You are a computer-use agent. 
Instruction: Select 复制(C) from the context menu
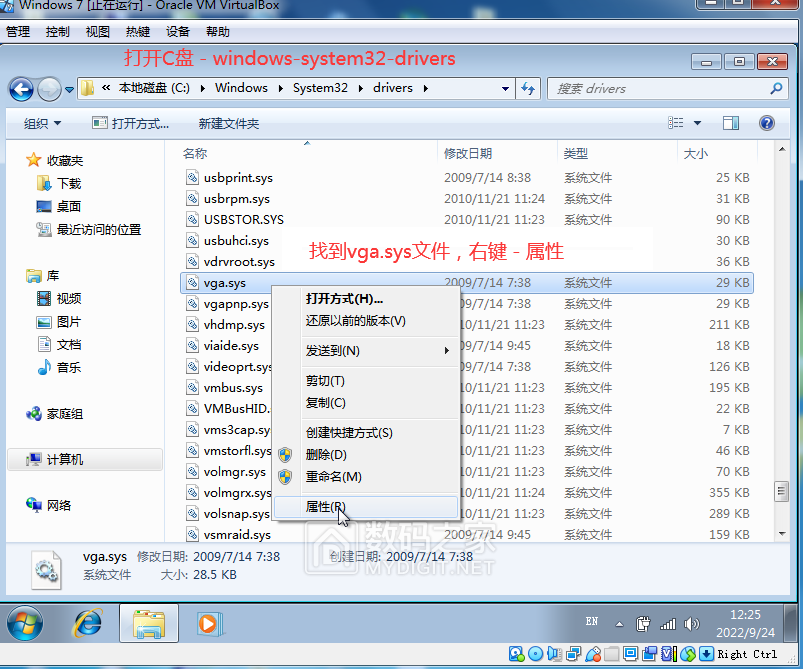tap(325, 403)
